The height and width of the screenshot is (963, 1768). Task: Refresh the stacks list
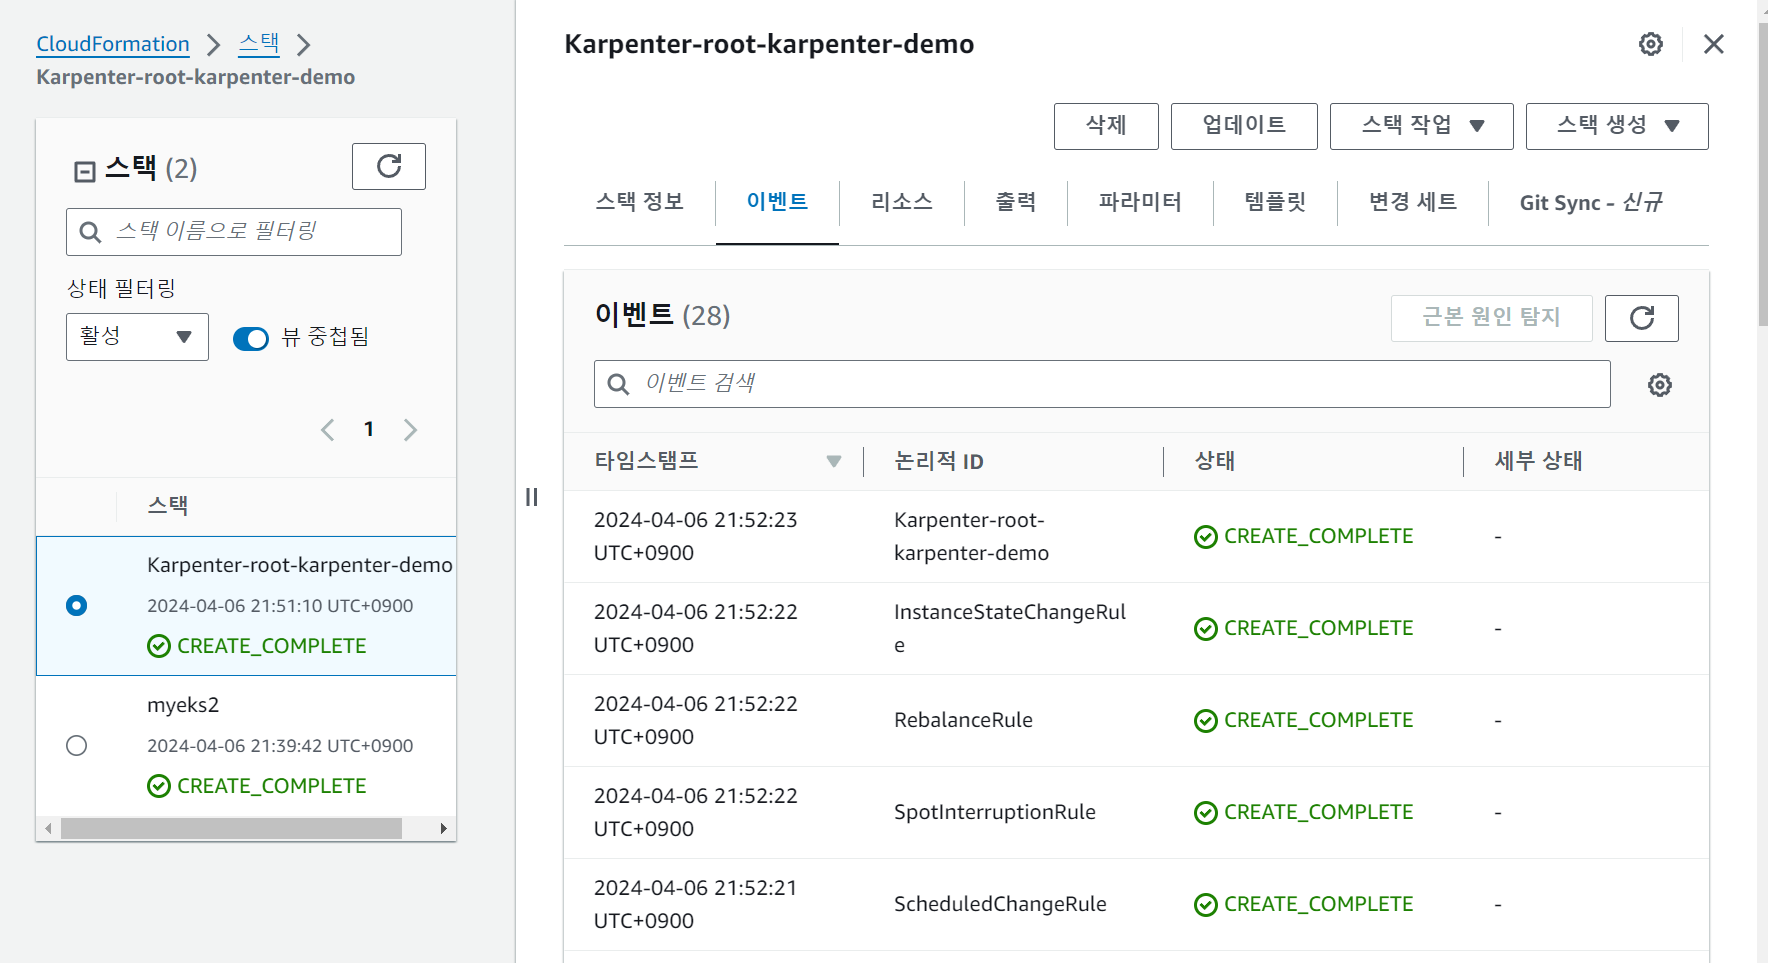coord(389,166)
